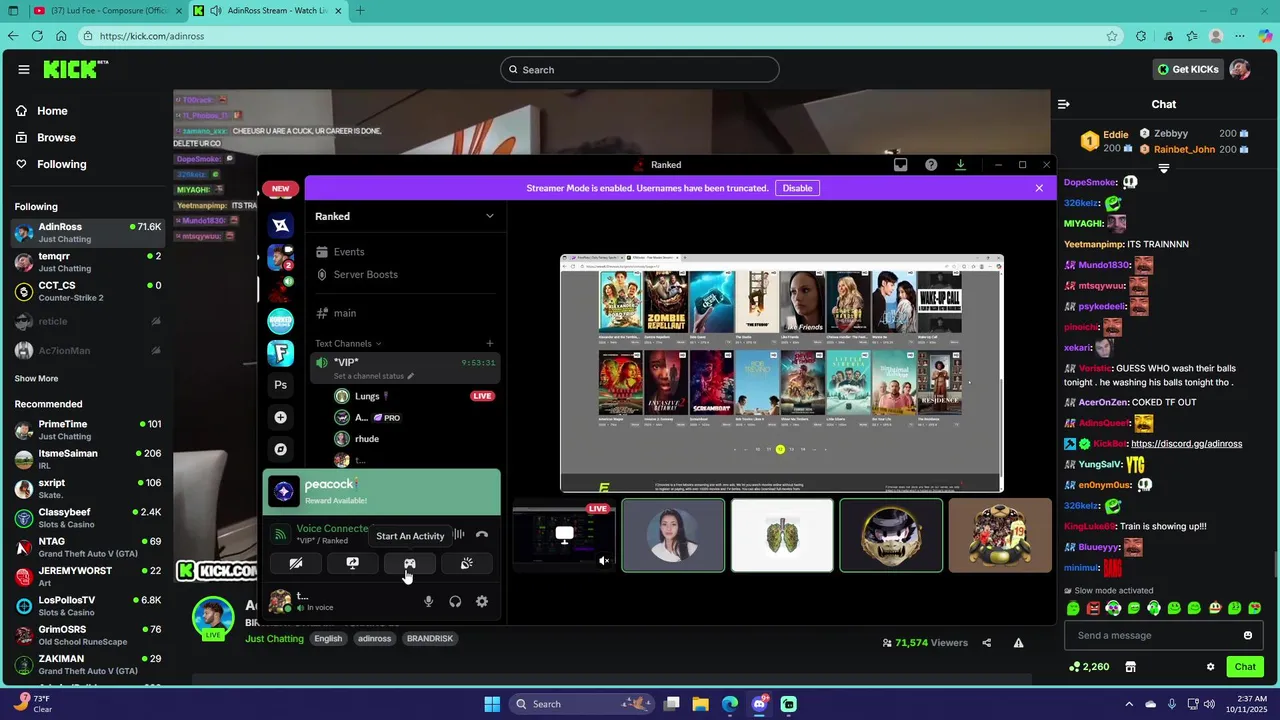Unmute the live stream tile speaker

click(x=604, y=561)
